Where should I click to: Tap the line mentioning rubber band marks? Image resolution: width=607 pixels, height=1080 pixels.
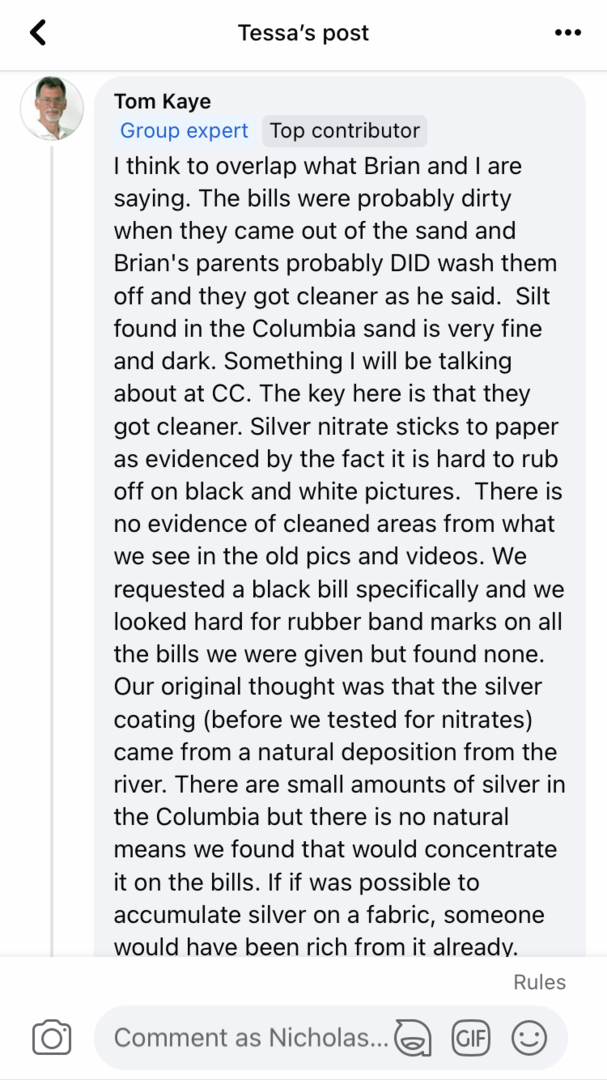pyautogui.click(x=338, y=622)
